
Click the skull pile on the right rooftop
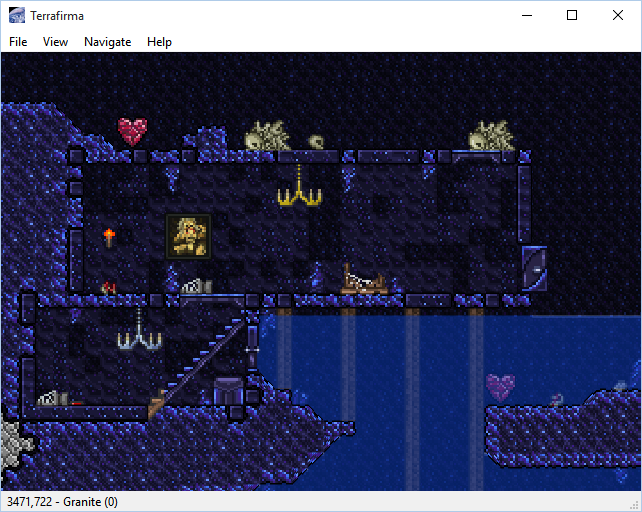(x=491, y=135)
